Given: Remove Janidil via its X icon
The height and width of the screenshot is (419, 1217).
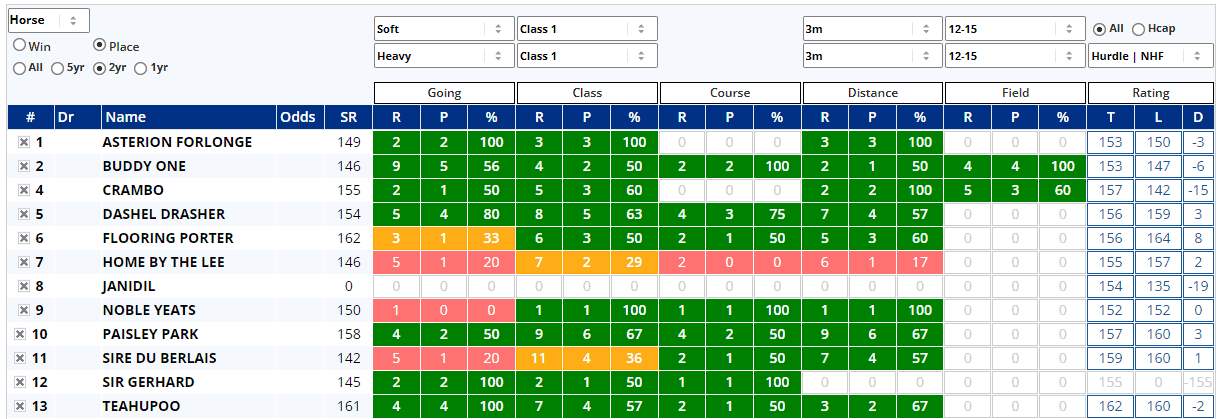Looking at the screenshot, I should [x=23, y=286].
